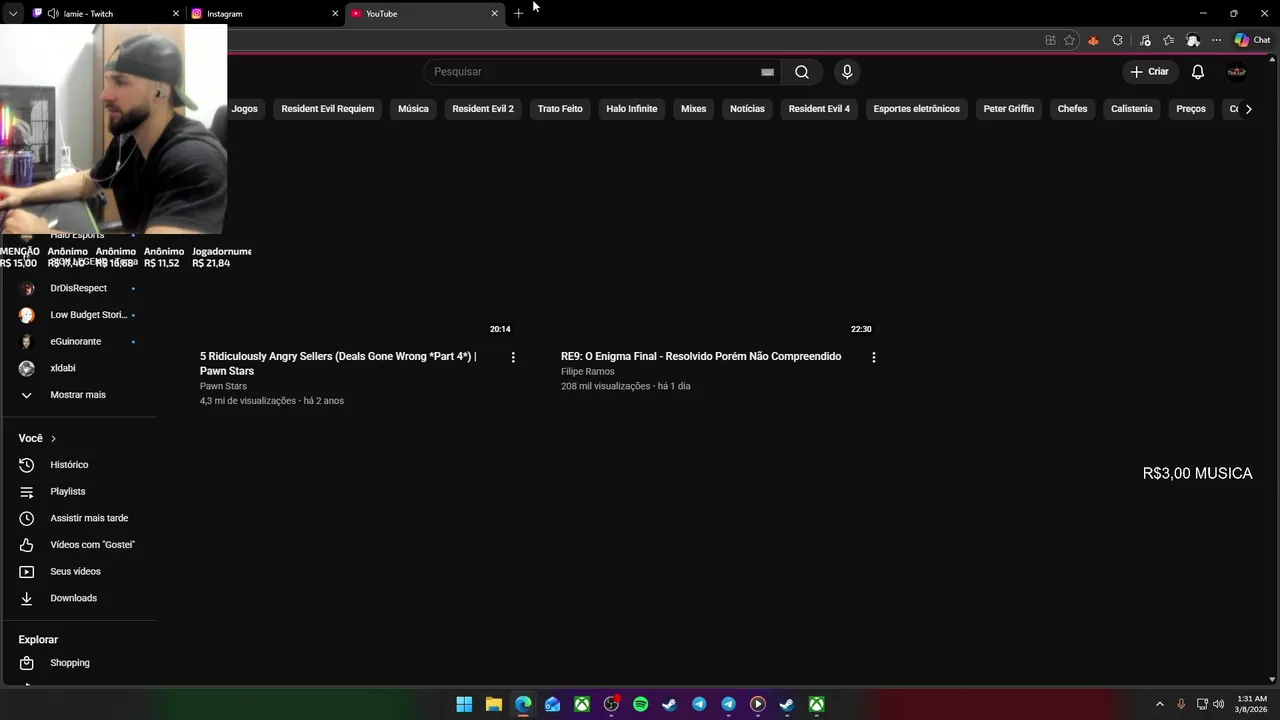The image size is (1280, 720).
Task: Open the Edge profile avatar
Action: tap(1193, 40)
